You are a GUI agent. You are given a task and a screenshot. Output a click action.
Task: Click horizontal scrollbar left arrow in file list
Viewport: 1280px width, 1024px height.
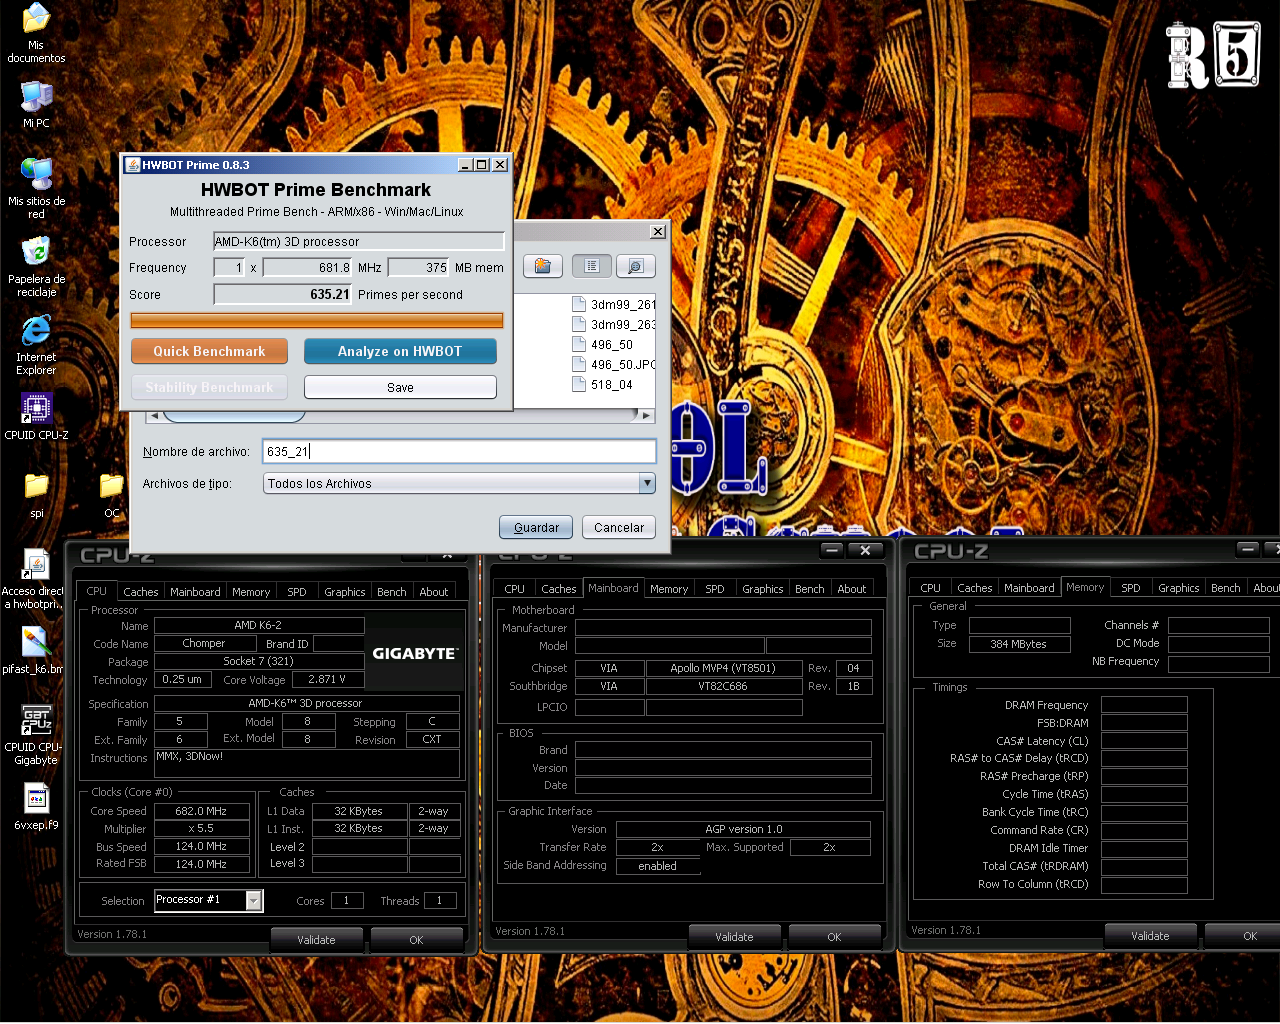153,415
